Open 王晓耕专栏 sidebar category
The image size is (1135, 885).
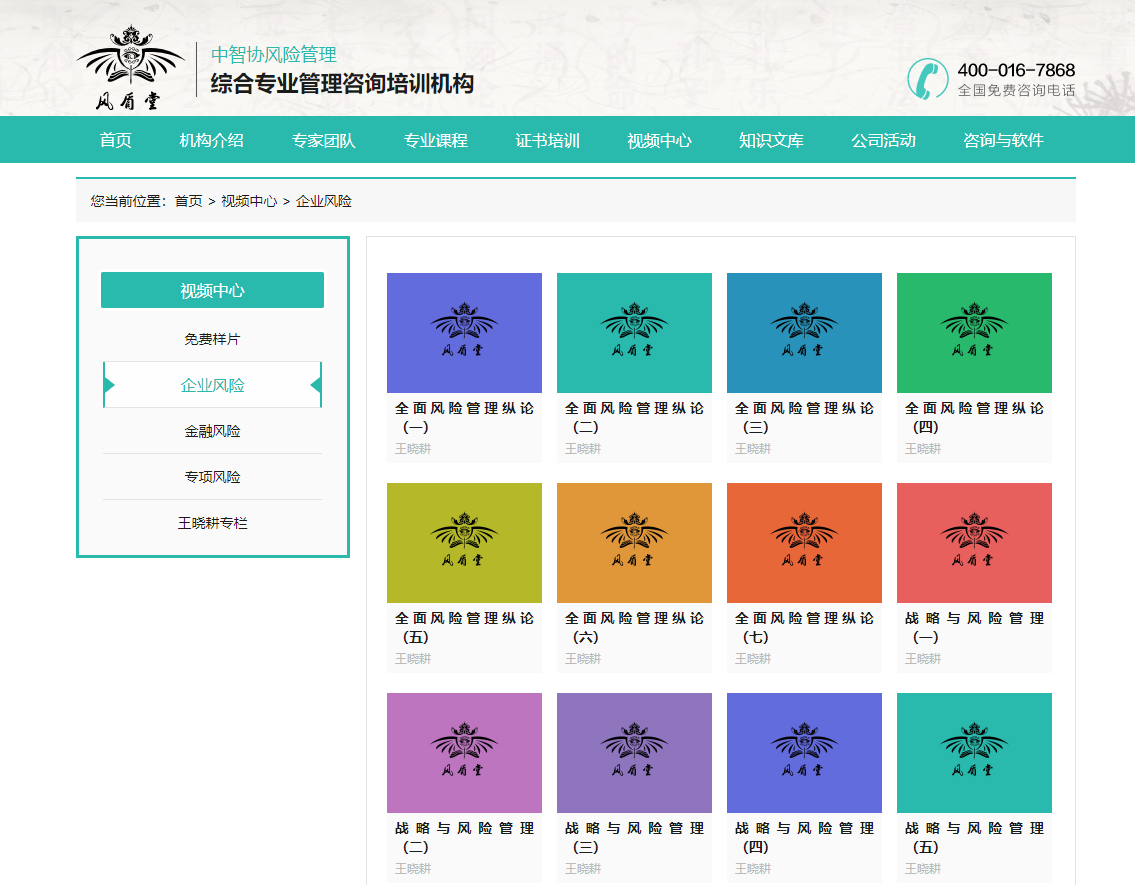tap(212, 522)
